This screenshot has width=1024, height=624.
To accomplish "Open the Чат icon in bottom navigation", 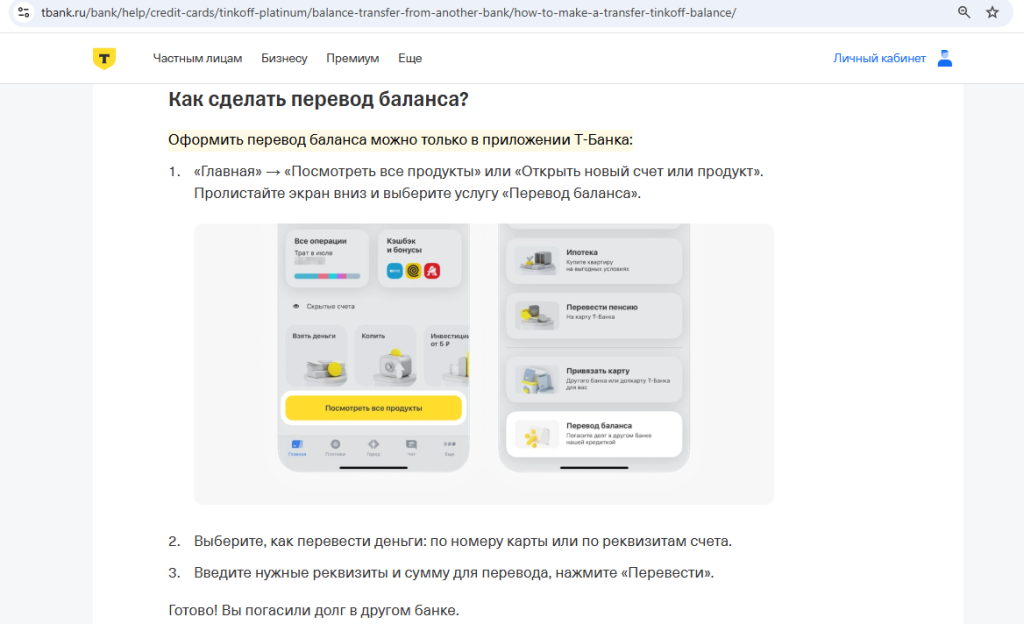I will pos(411,444).
